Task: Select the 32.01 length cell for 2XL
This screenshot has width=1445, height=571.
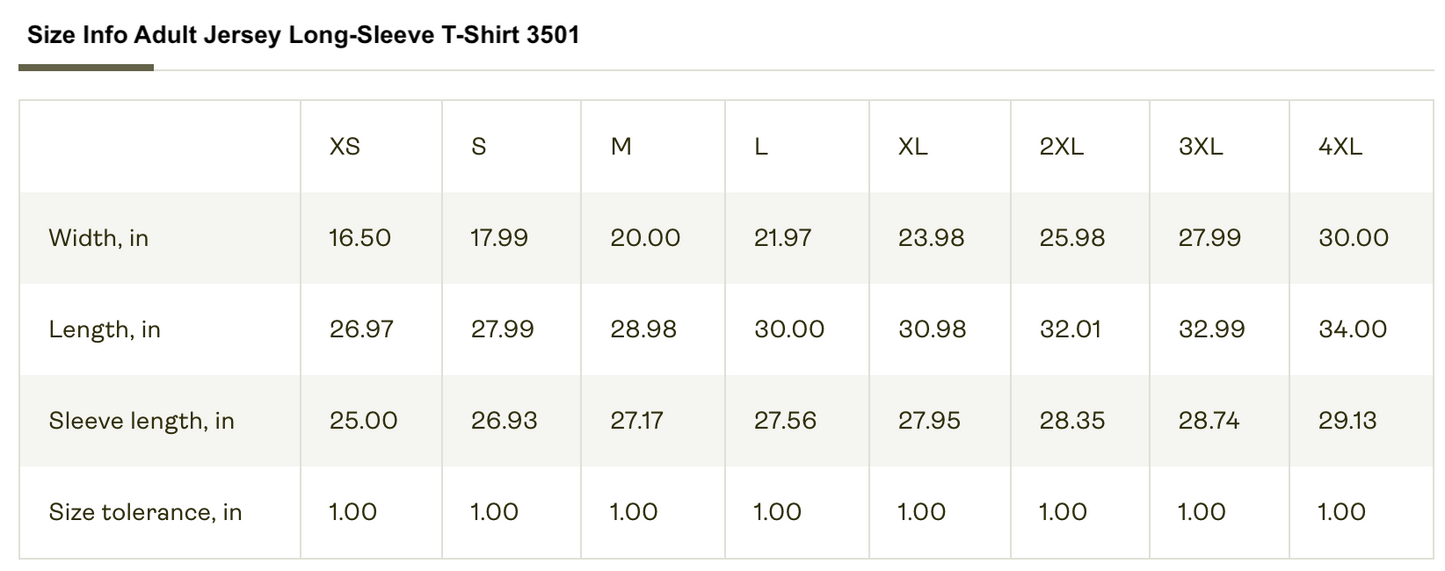Action: click(1071, 330)
